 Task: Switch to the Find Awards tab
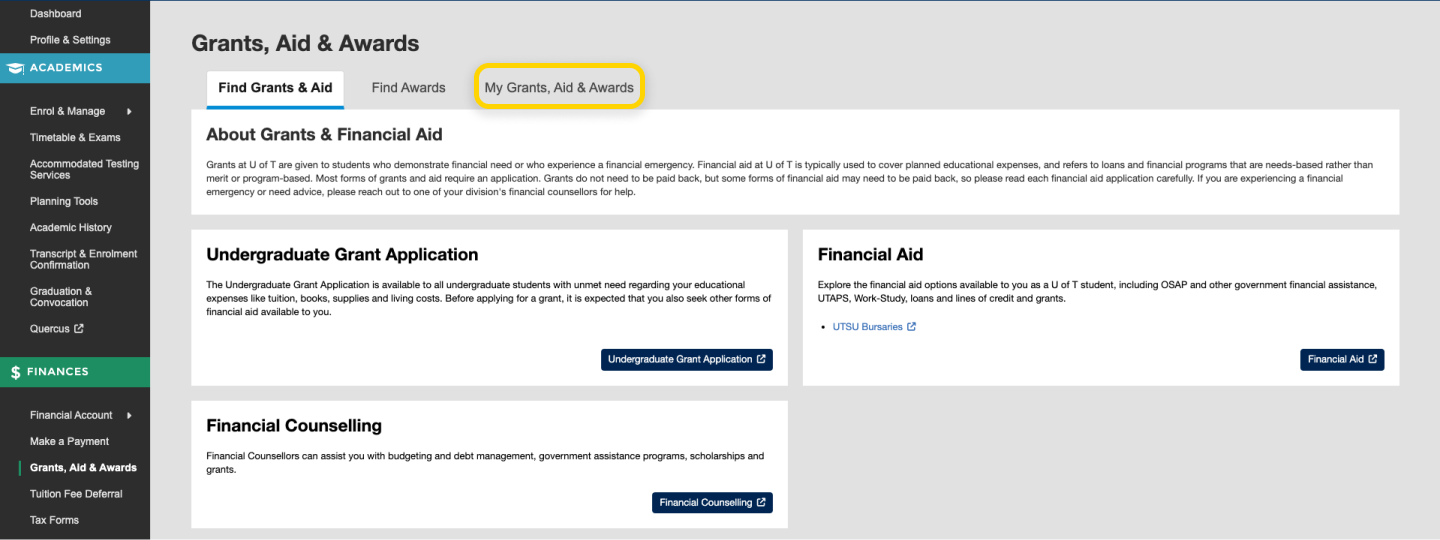(x=408, y=88)
